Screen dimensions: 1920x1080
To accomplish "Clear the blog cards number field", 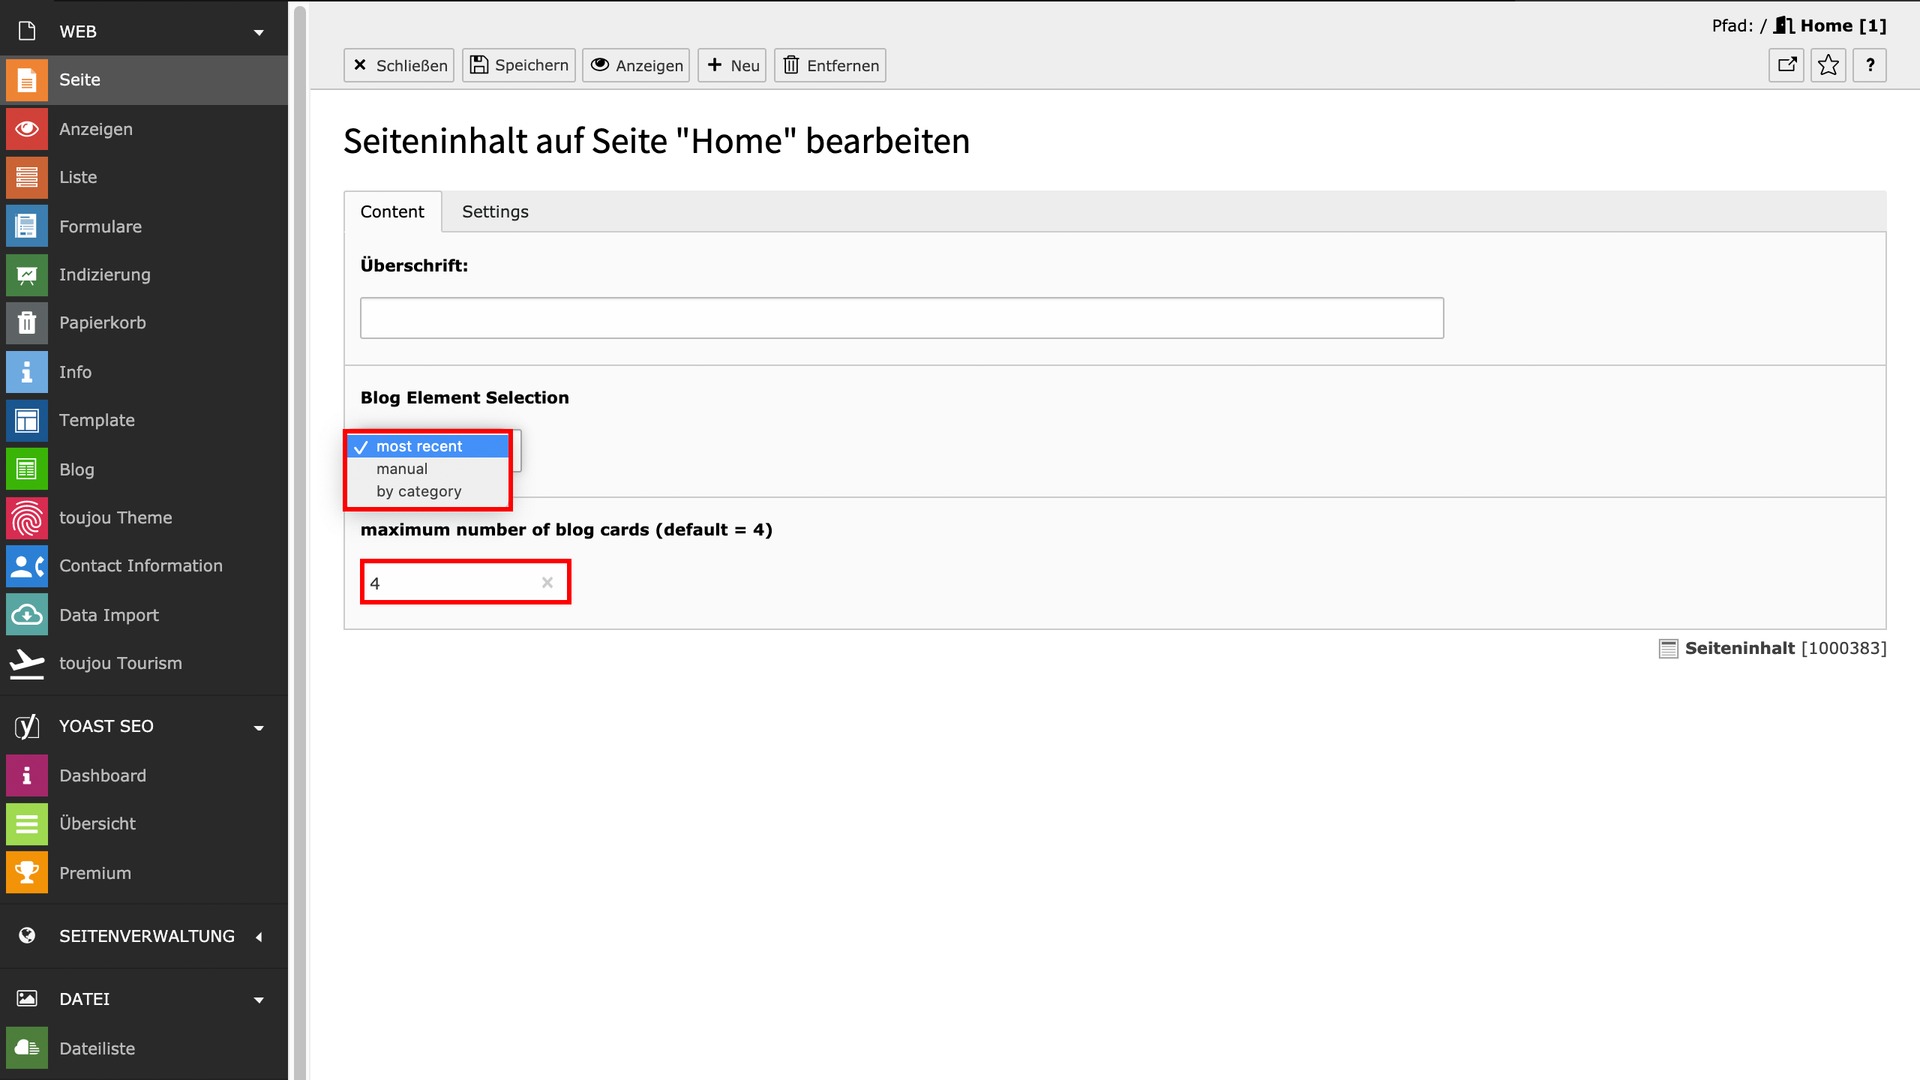I will coord(547,583).
